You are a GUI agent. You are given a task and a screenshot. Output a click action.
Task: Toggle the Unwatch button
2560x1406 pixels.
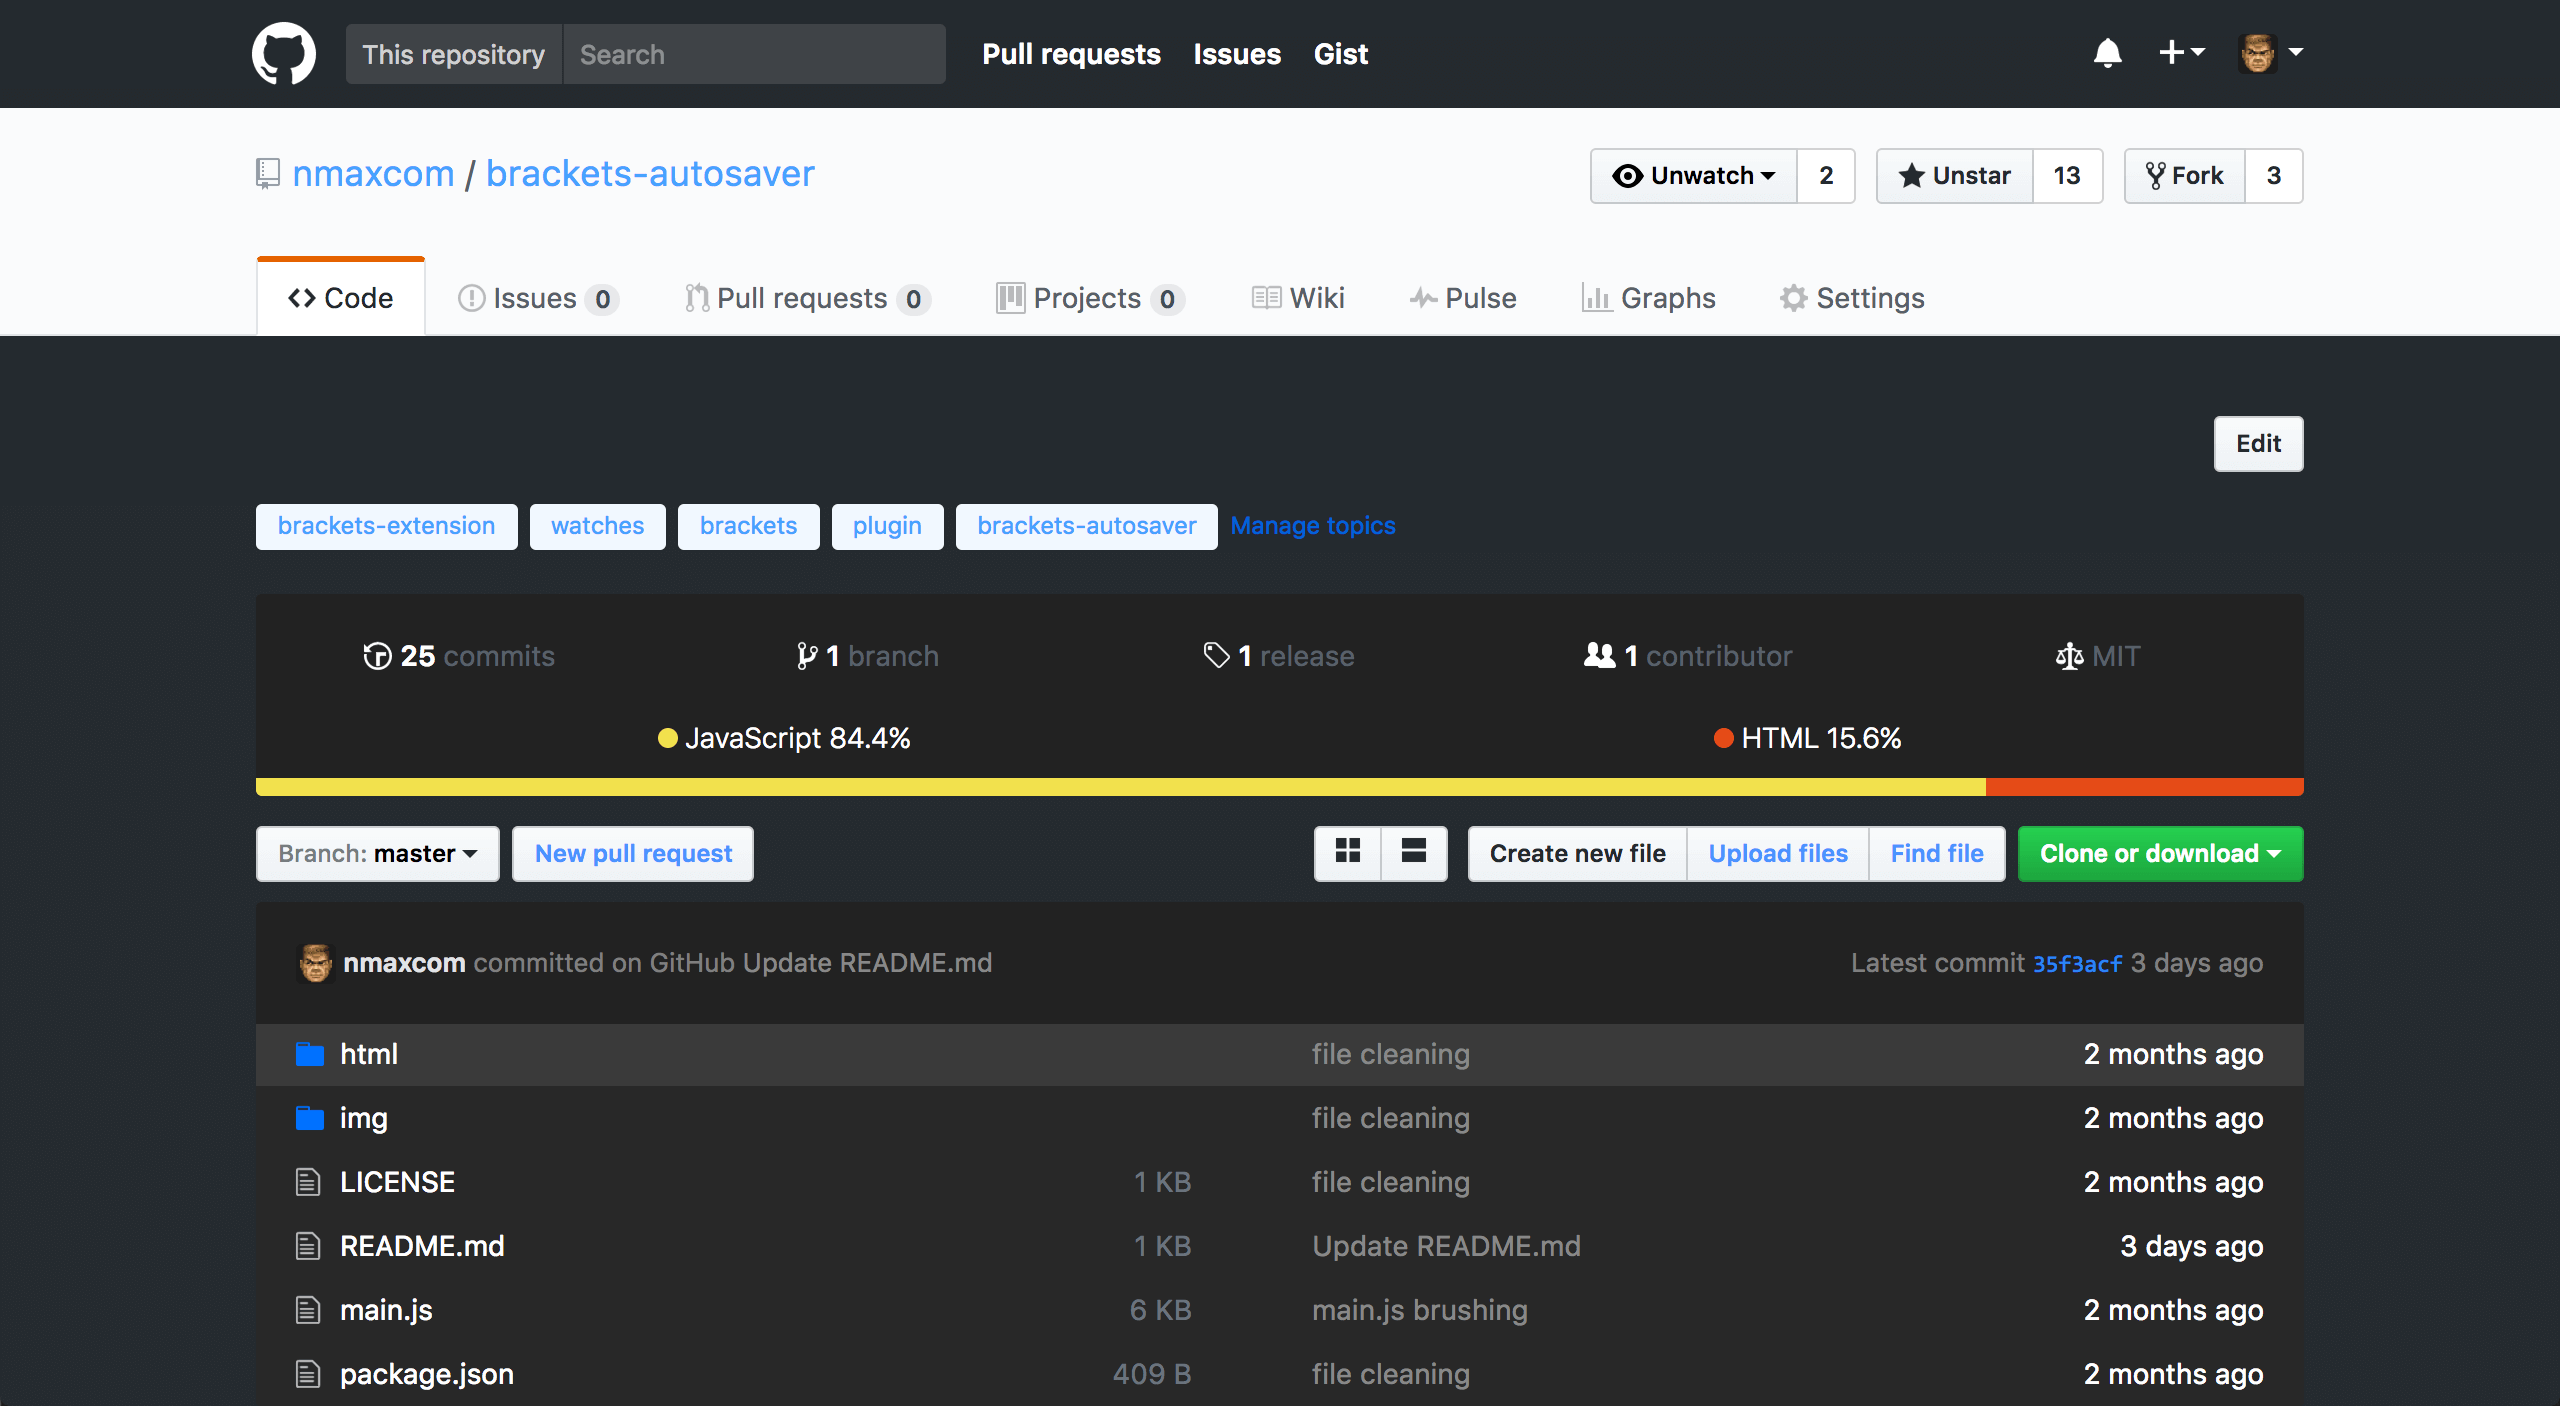1694,176
